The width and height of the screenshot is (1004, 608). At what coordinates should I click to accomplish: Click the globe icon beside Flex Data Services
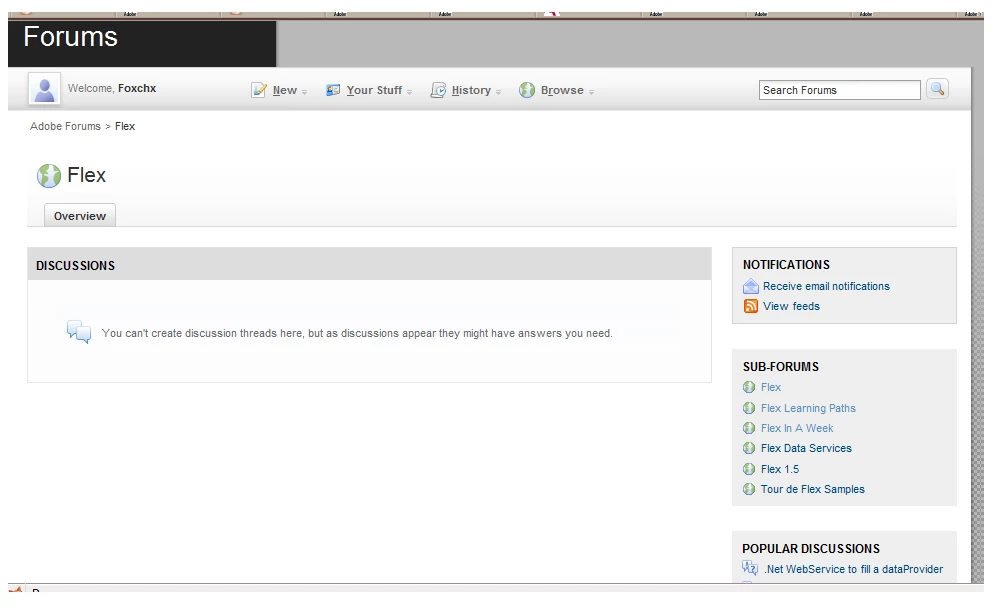[x=749, y=448]
